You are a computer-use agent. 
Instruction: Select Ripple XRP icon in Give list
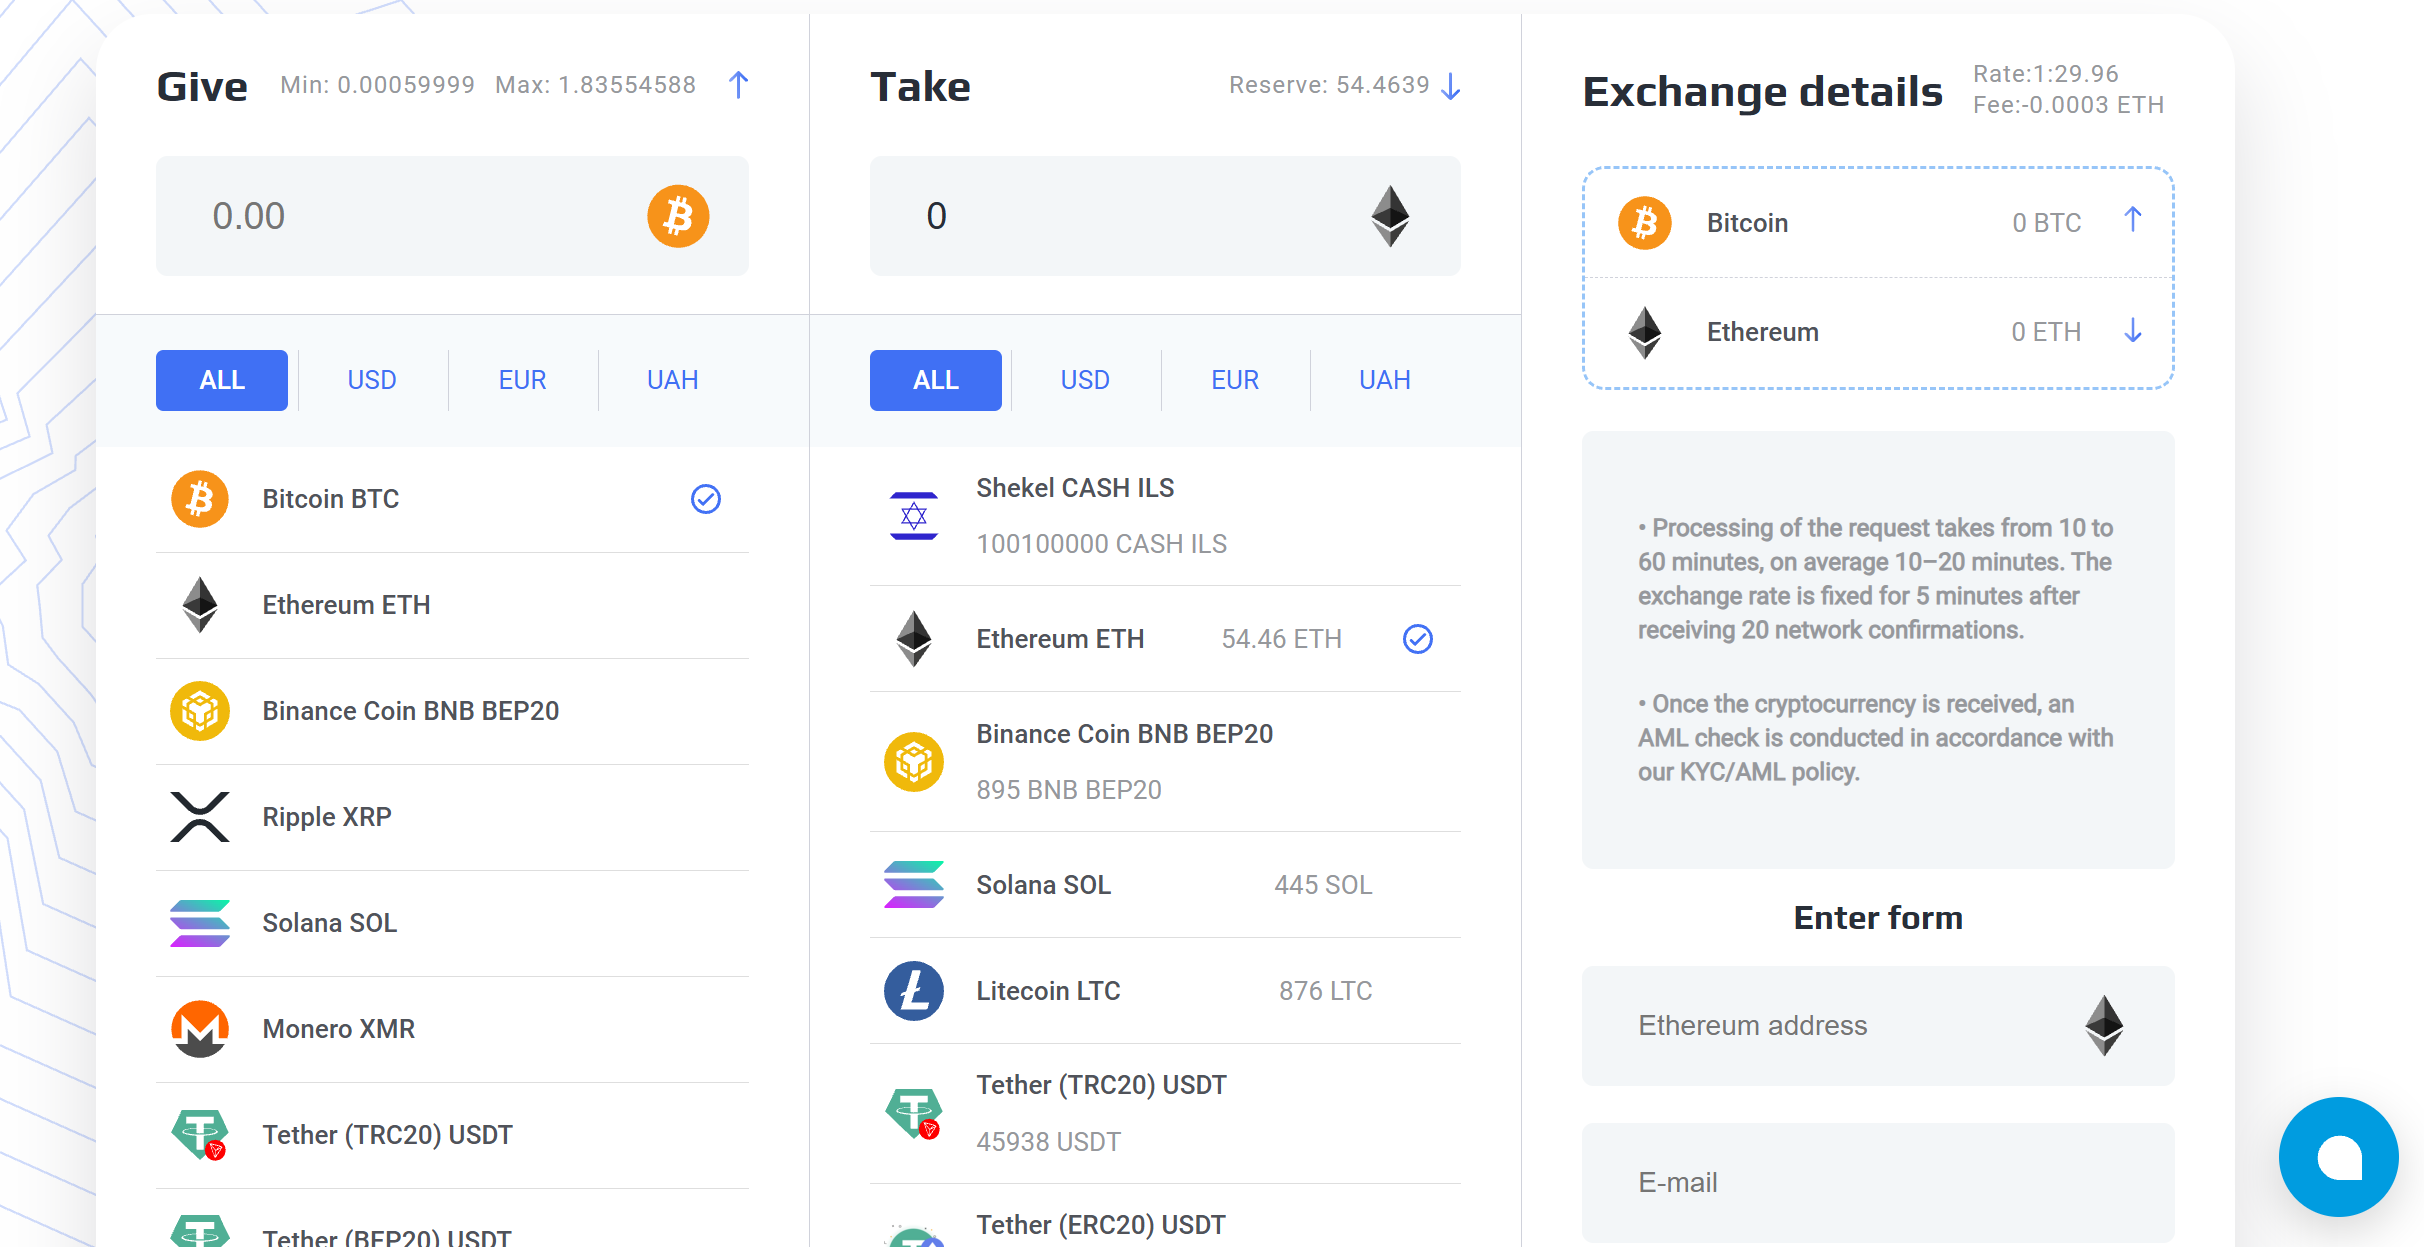200,817
